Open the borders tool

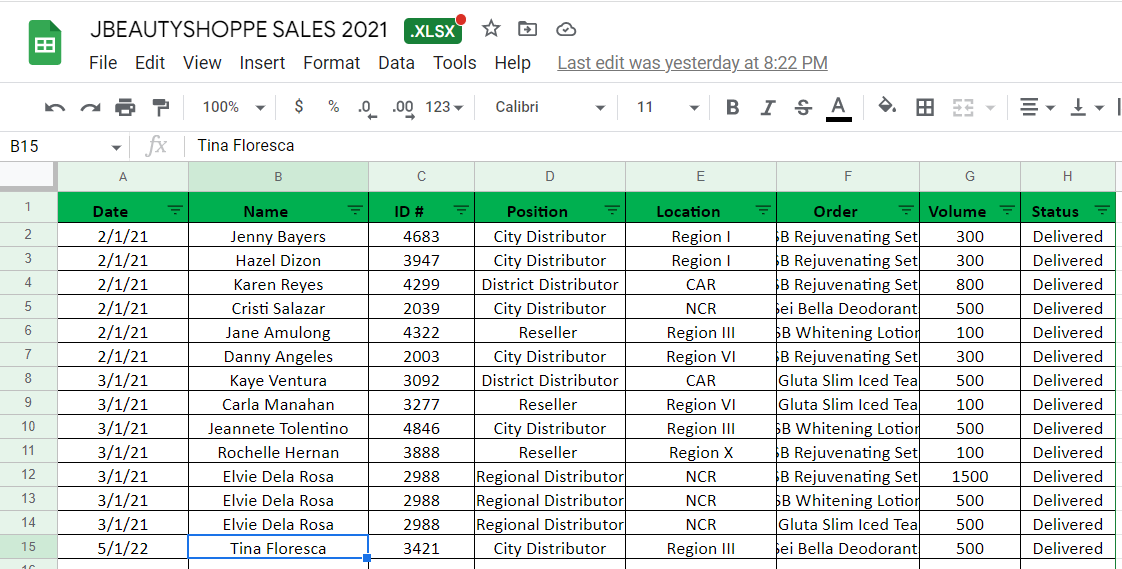click(925, 108)
